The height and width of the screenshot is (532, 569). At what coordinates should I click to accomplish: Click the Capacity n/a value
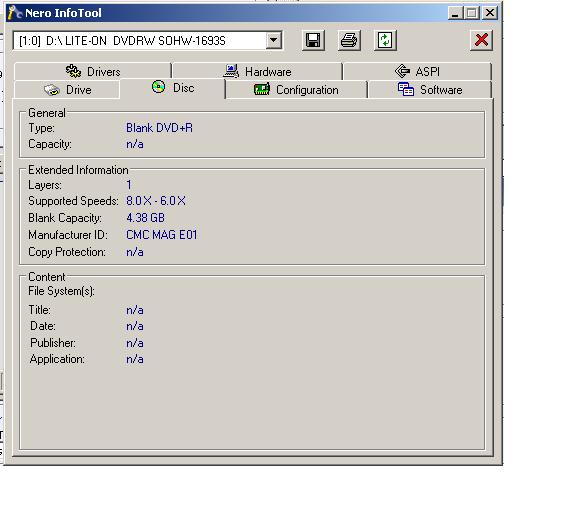[135, 144]
